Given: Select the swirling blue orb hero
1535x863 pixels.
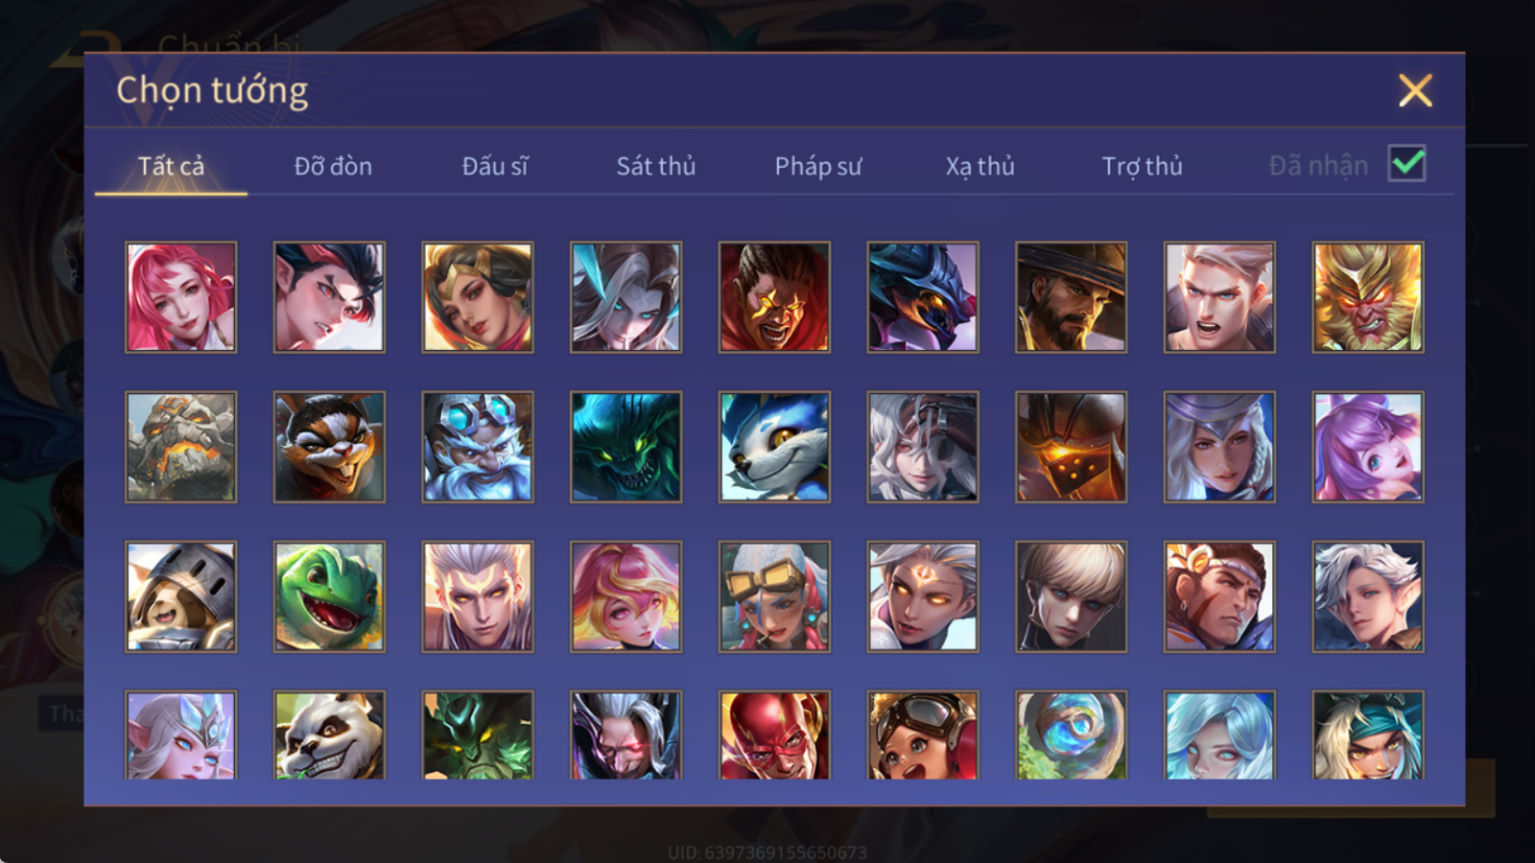Looking at the screenshot, I should [1071, 735].
